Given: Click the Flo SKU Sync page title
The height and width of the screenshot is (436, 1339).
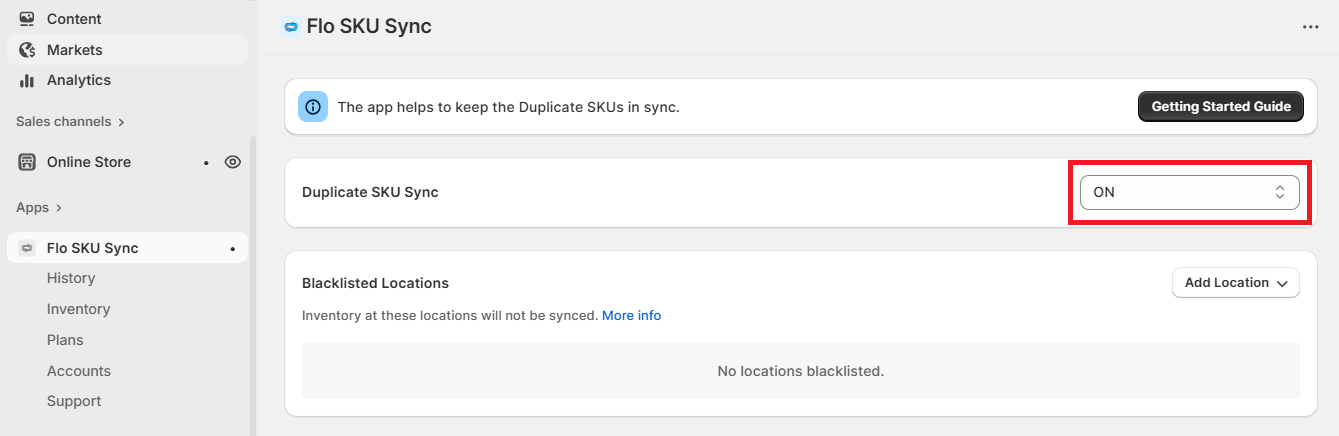Looking at the screenshot, I should tap(369, 27).
